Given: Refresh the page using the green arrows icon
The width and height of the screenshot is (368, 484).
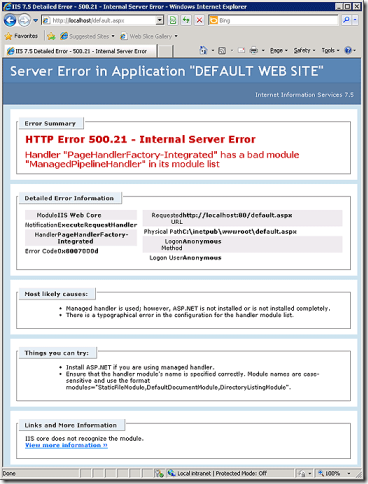Looking at the screenshot, I should (186, 21).
